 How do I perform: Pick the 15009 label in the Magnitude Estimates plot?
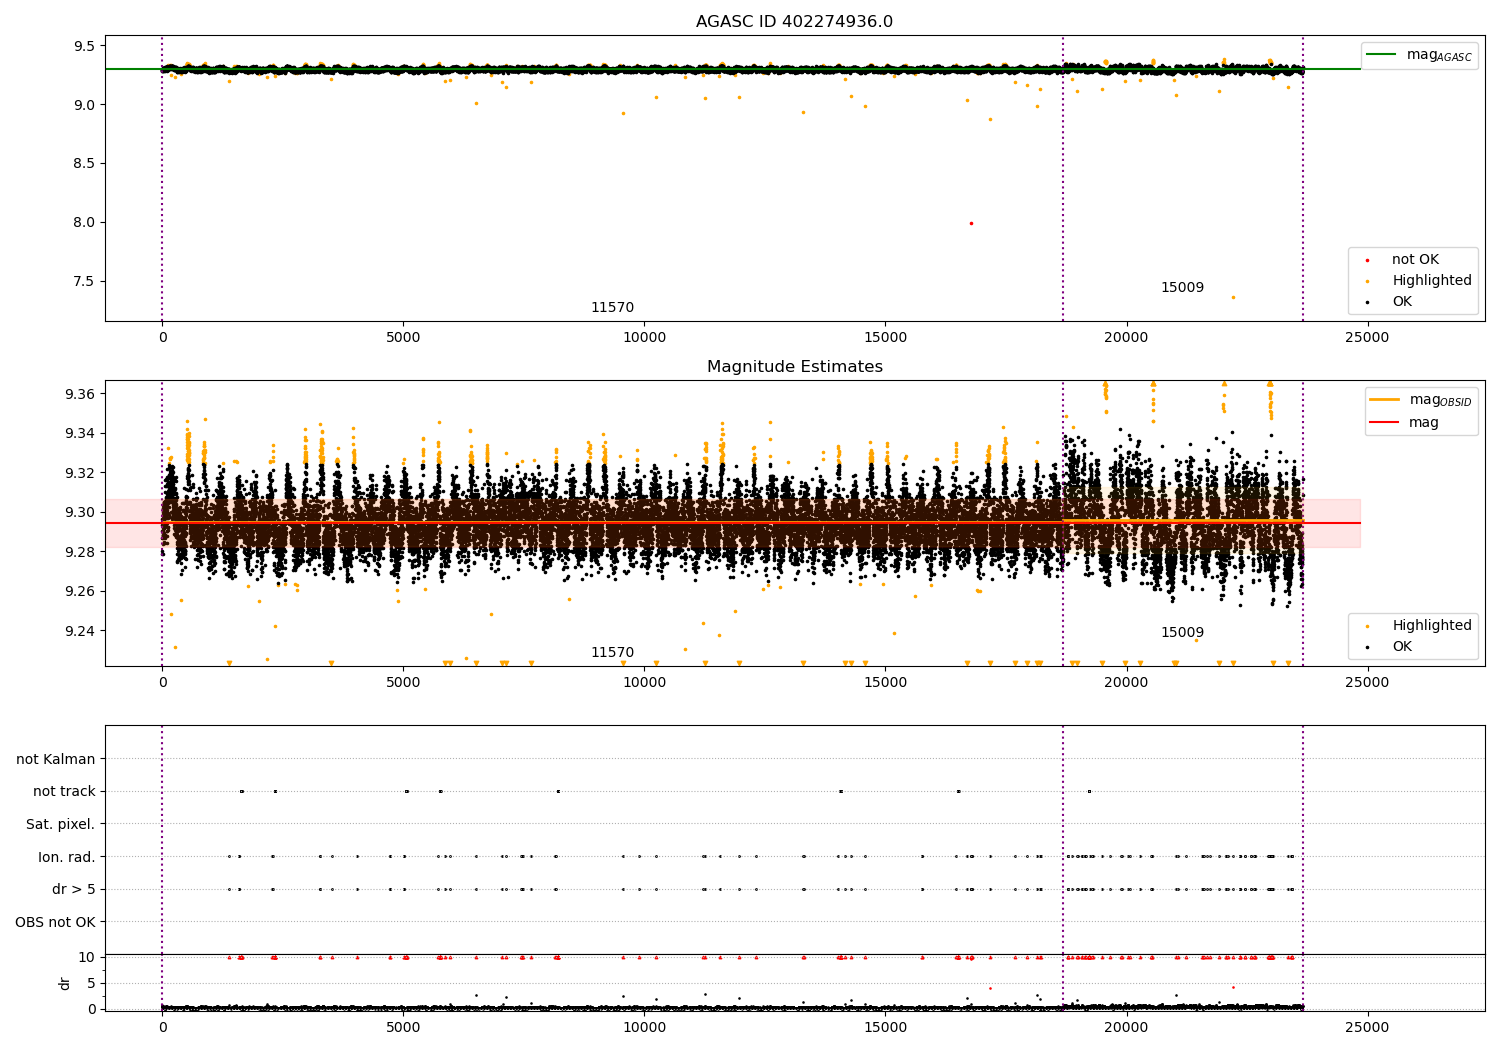[1182, 633]
